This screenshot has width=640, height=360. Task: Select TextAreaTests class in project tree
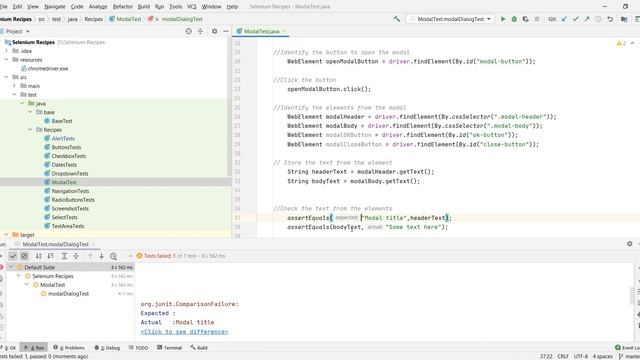click(67, 226)
